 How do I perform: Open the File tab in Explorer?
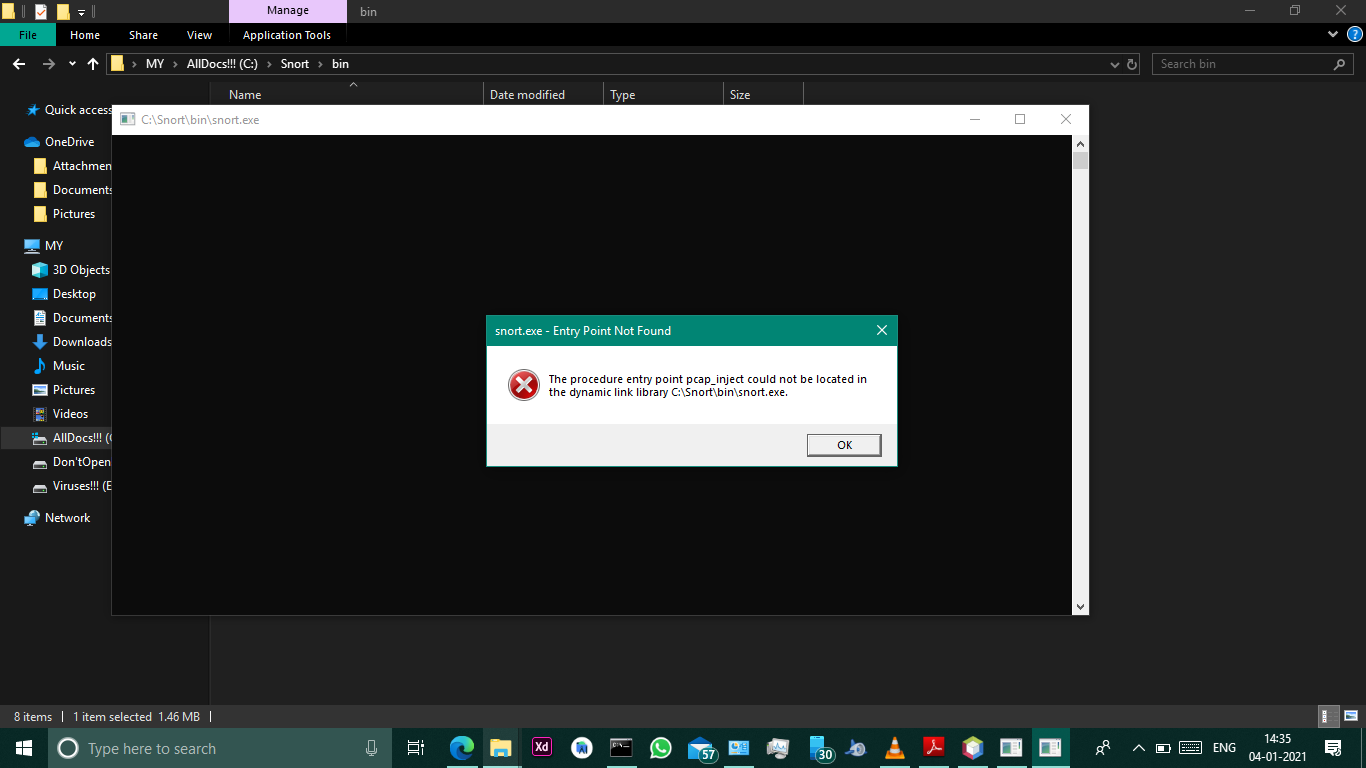point(28,35)
